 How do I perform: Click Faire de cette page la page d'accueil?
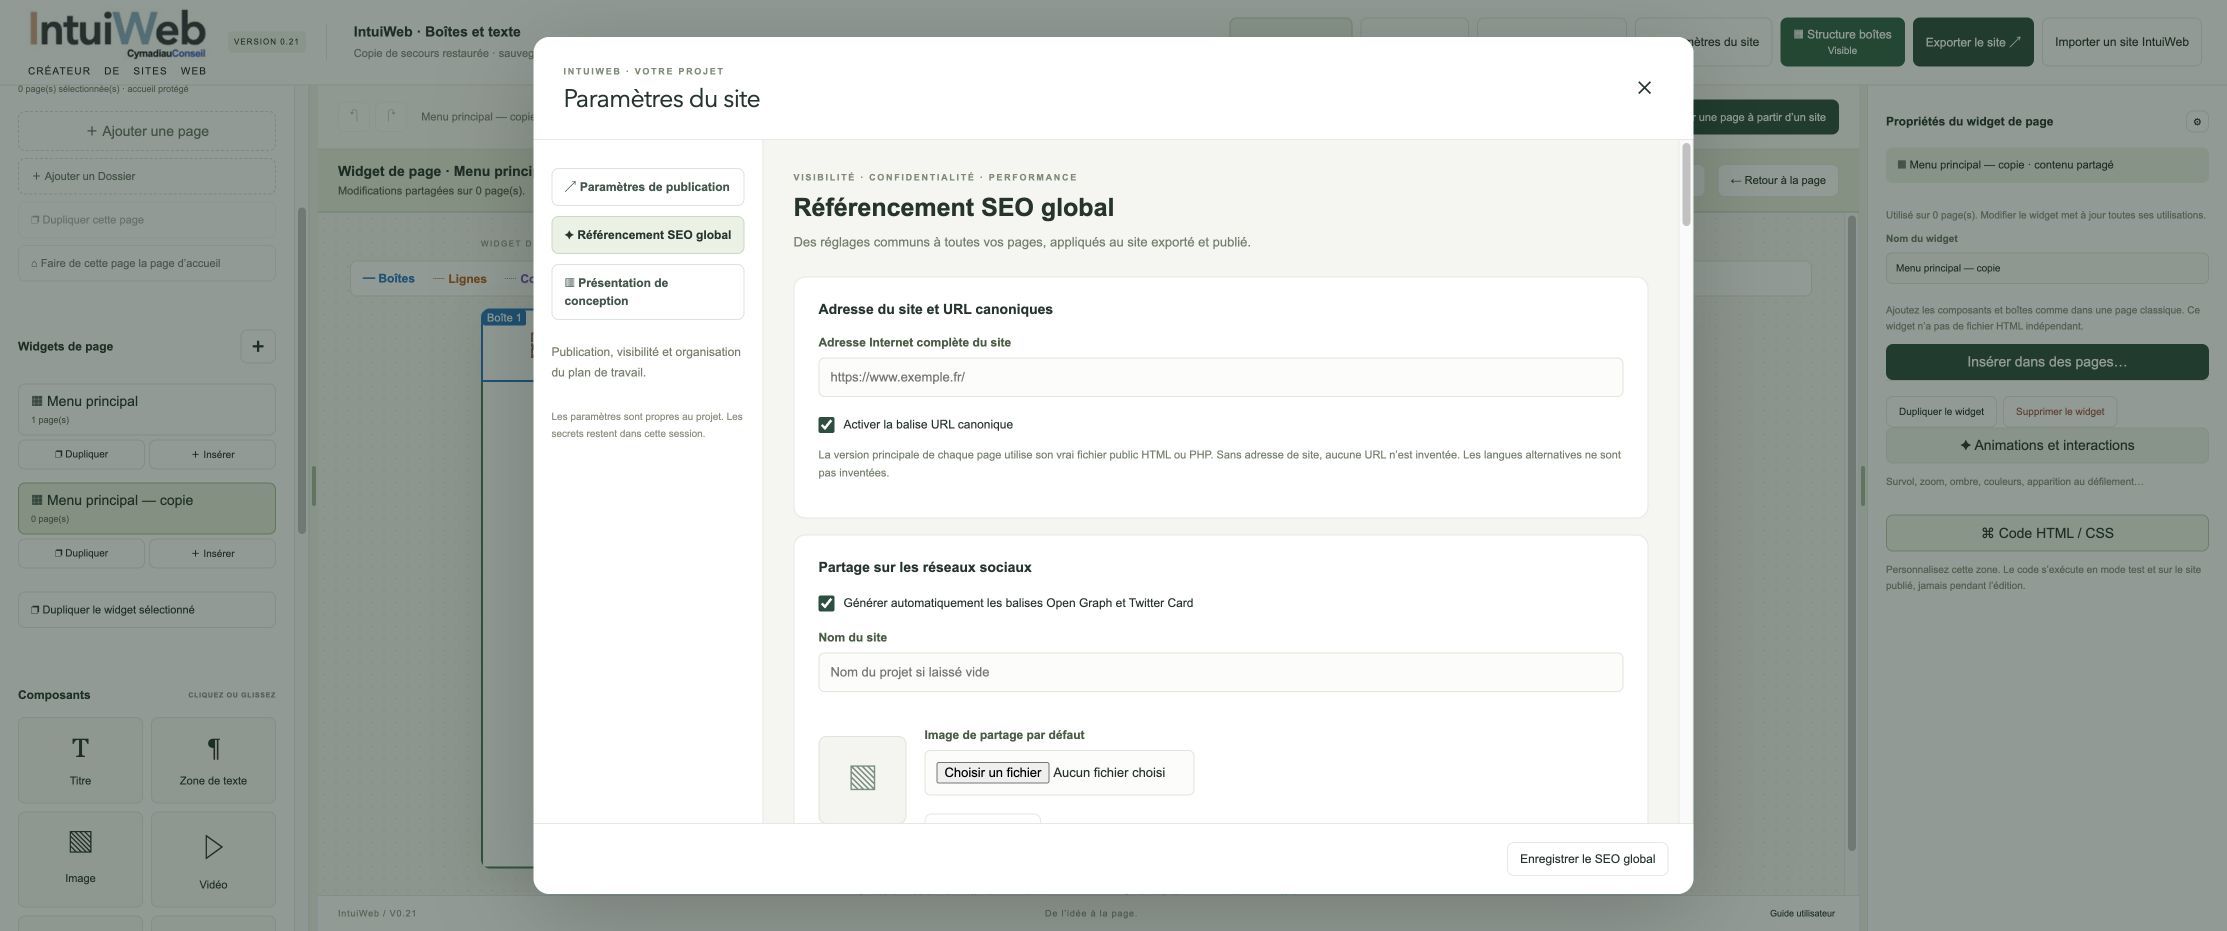[147, 264]
